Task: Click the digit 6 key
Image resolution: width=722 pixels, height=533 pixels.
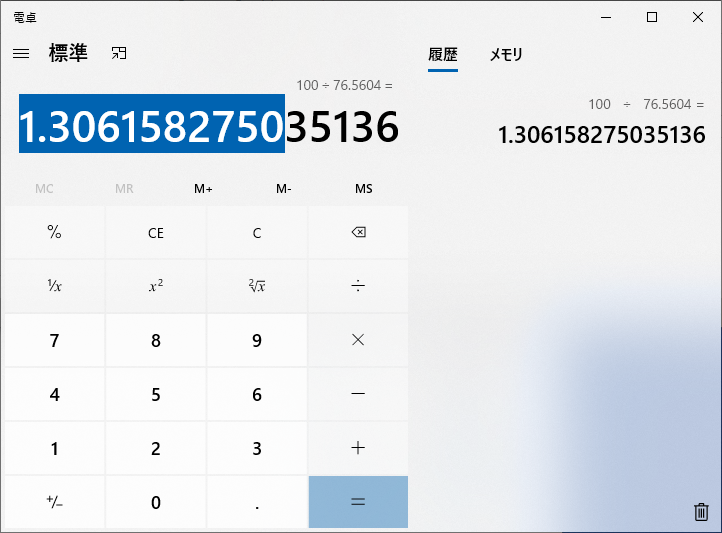Action: click(257, 394)
